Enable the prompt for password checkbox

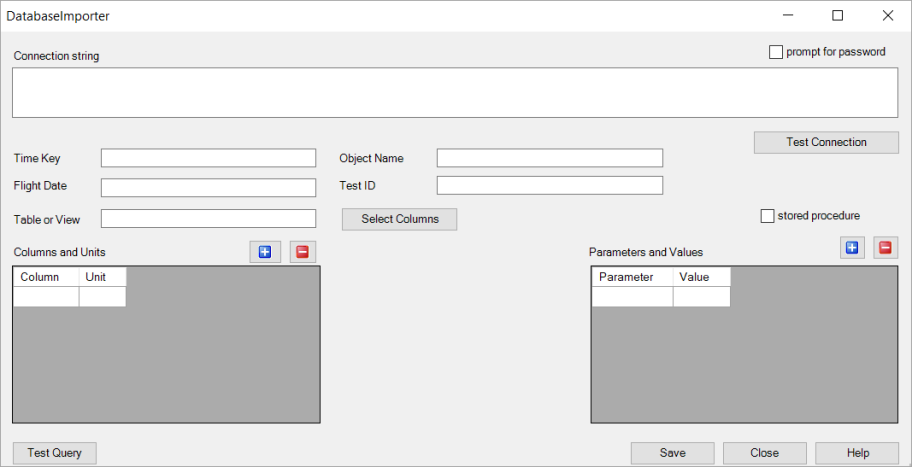(776, 52)
